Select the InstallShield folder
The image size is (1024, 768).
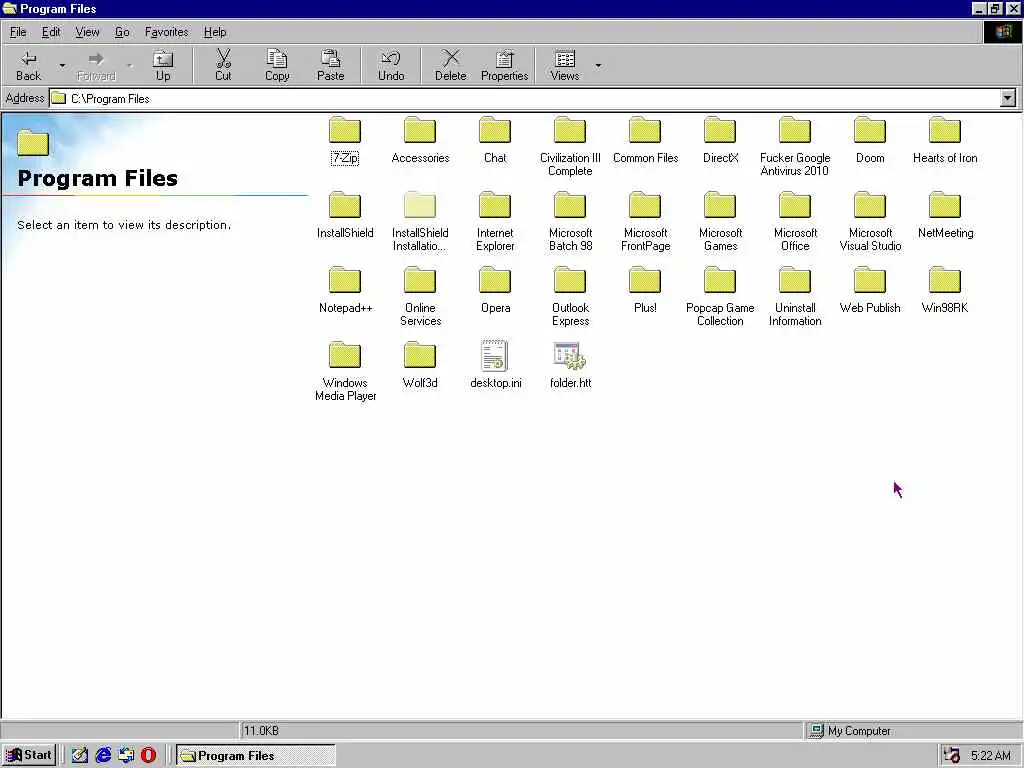pyautogui.click(x=345, y=216)
